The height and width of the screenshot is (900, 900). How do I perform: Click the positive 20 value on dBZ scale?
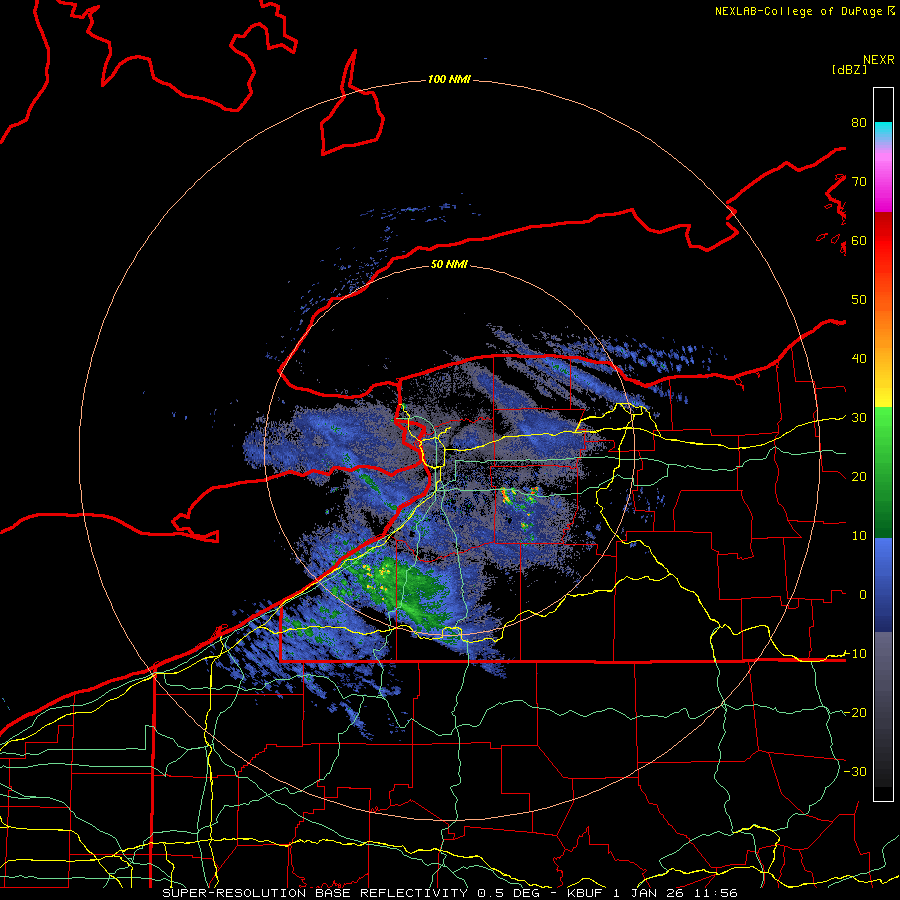click(859, 477)
